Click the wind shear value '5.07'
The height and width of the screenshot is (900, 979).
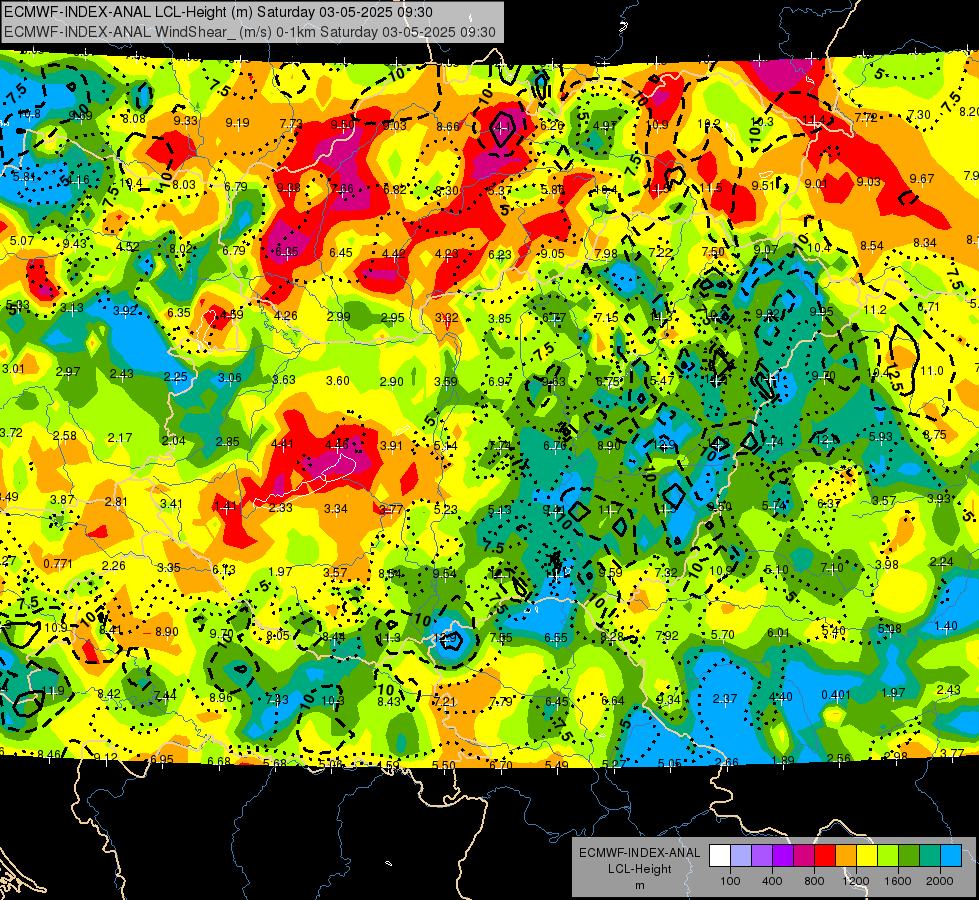22,240
